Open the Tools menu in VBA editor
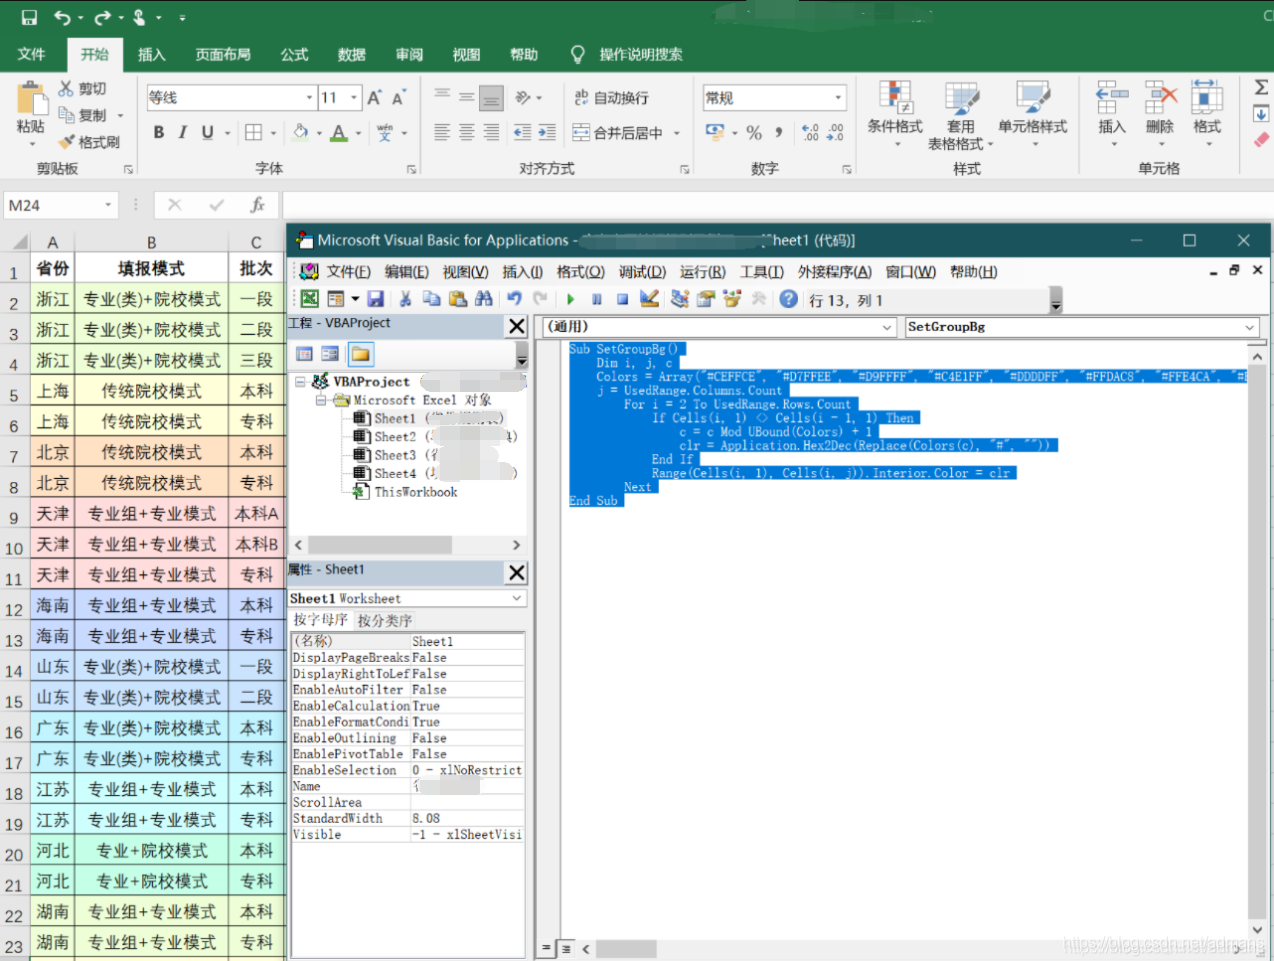Viewport: 1274px width, 961px height. click(762, 272)
